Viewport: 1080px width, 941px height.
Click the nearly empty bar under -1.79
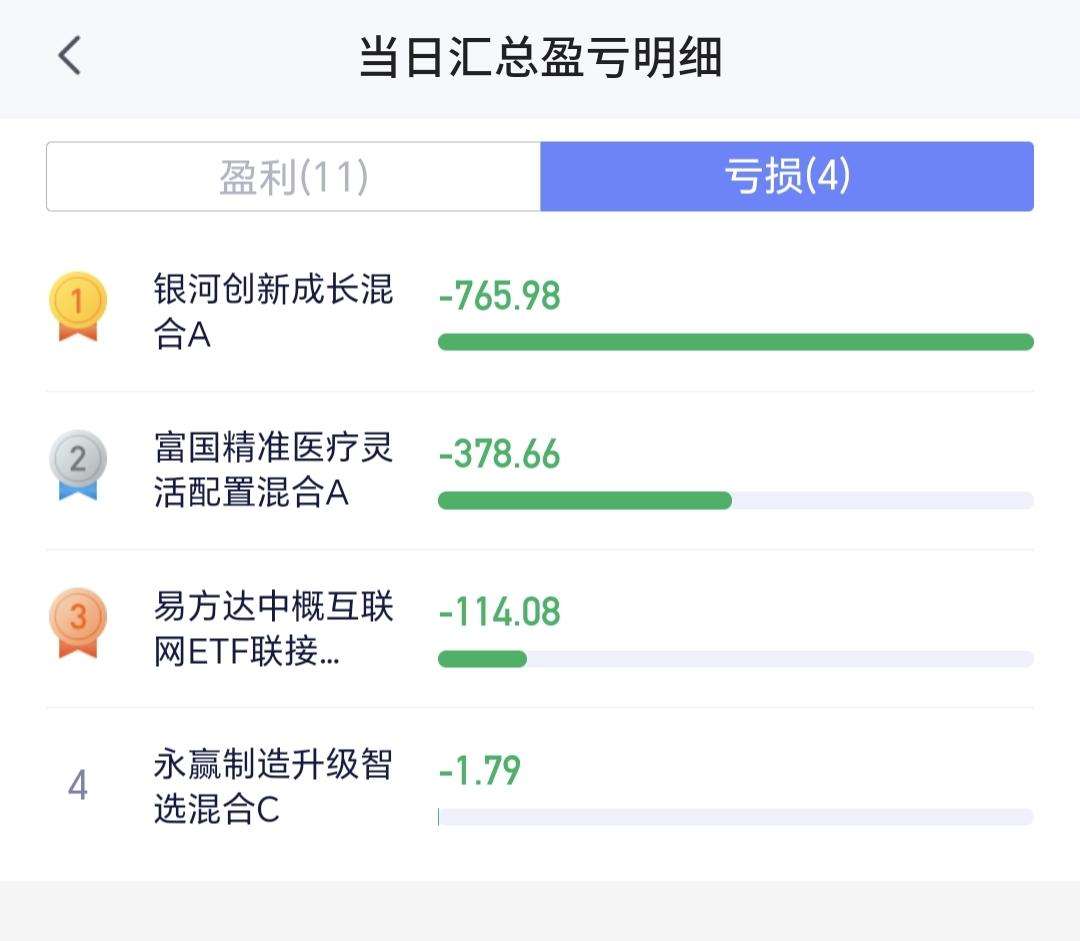click(735, 817)
